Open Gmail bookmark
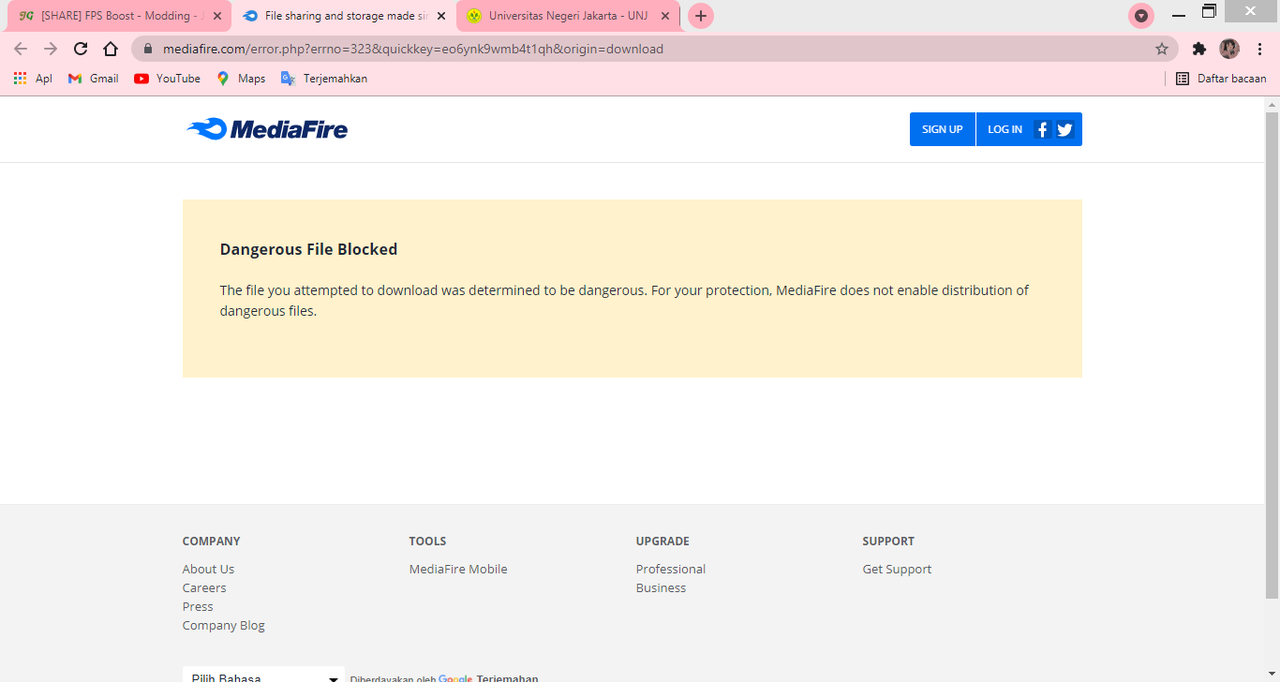The width and height of the screenshot is (1280, 682). click(x=93, y=78)
